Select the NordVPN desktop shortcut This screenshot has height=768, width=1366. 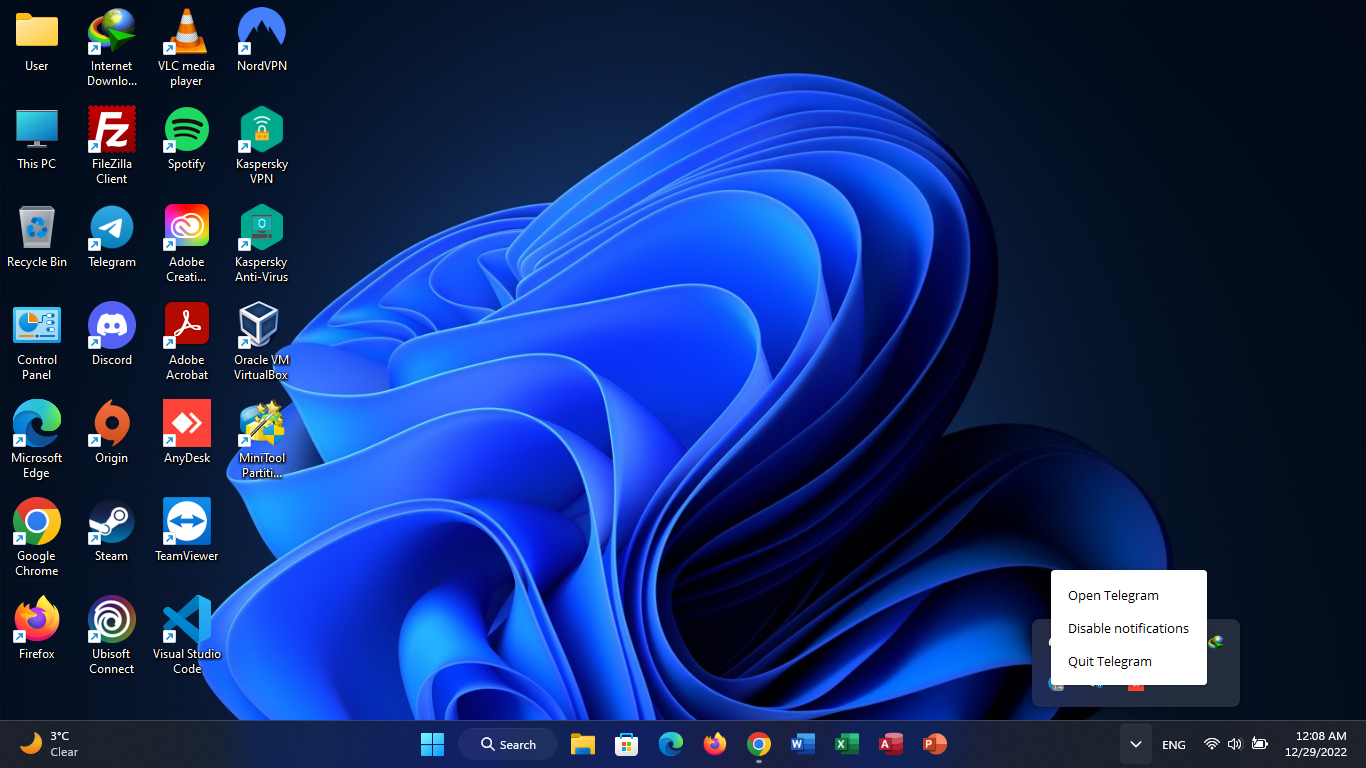pos(262,41)
